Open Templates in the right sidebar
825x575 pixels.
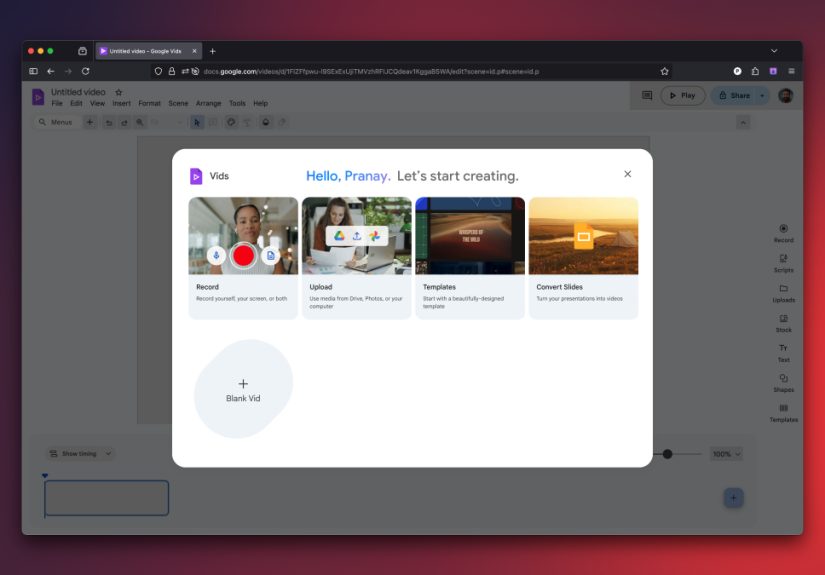783,413
